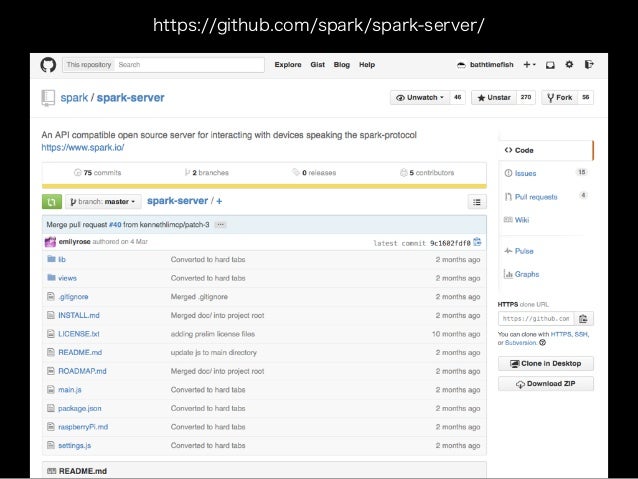Expand the plus create-new dropdown

click(529, 65)
